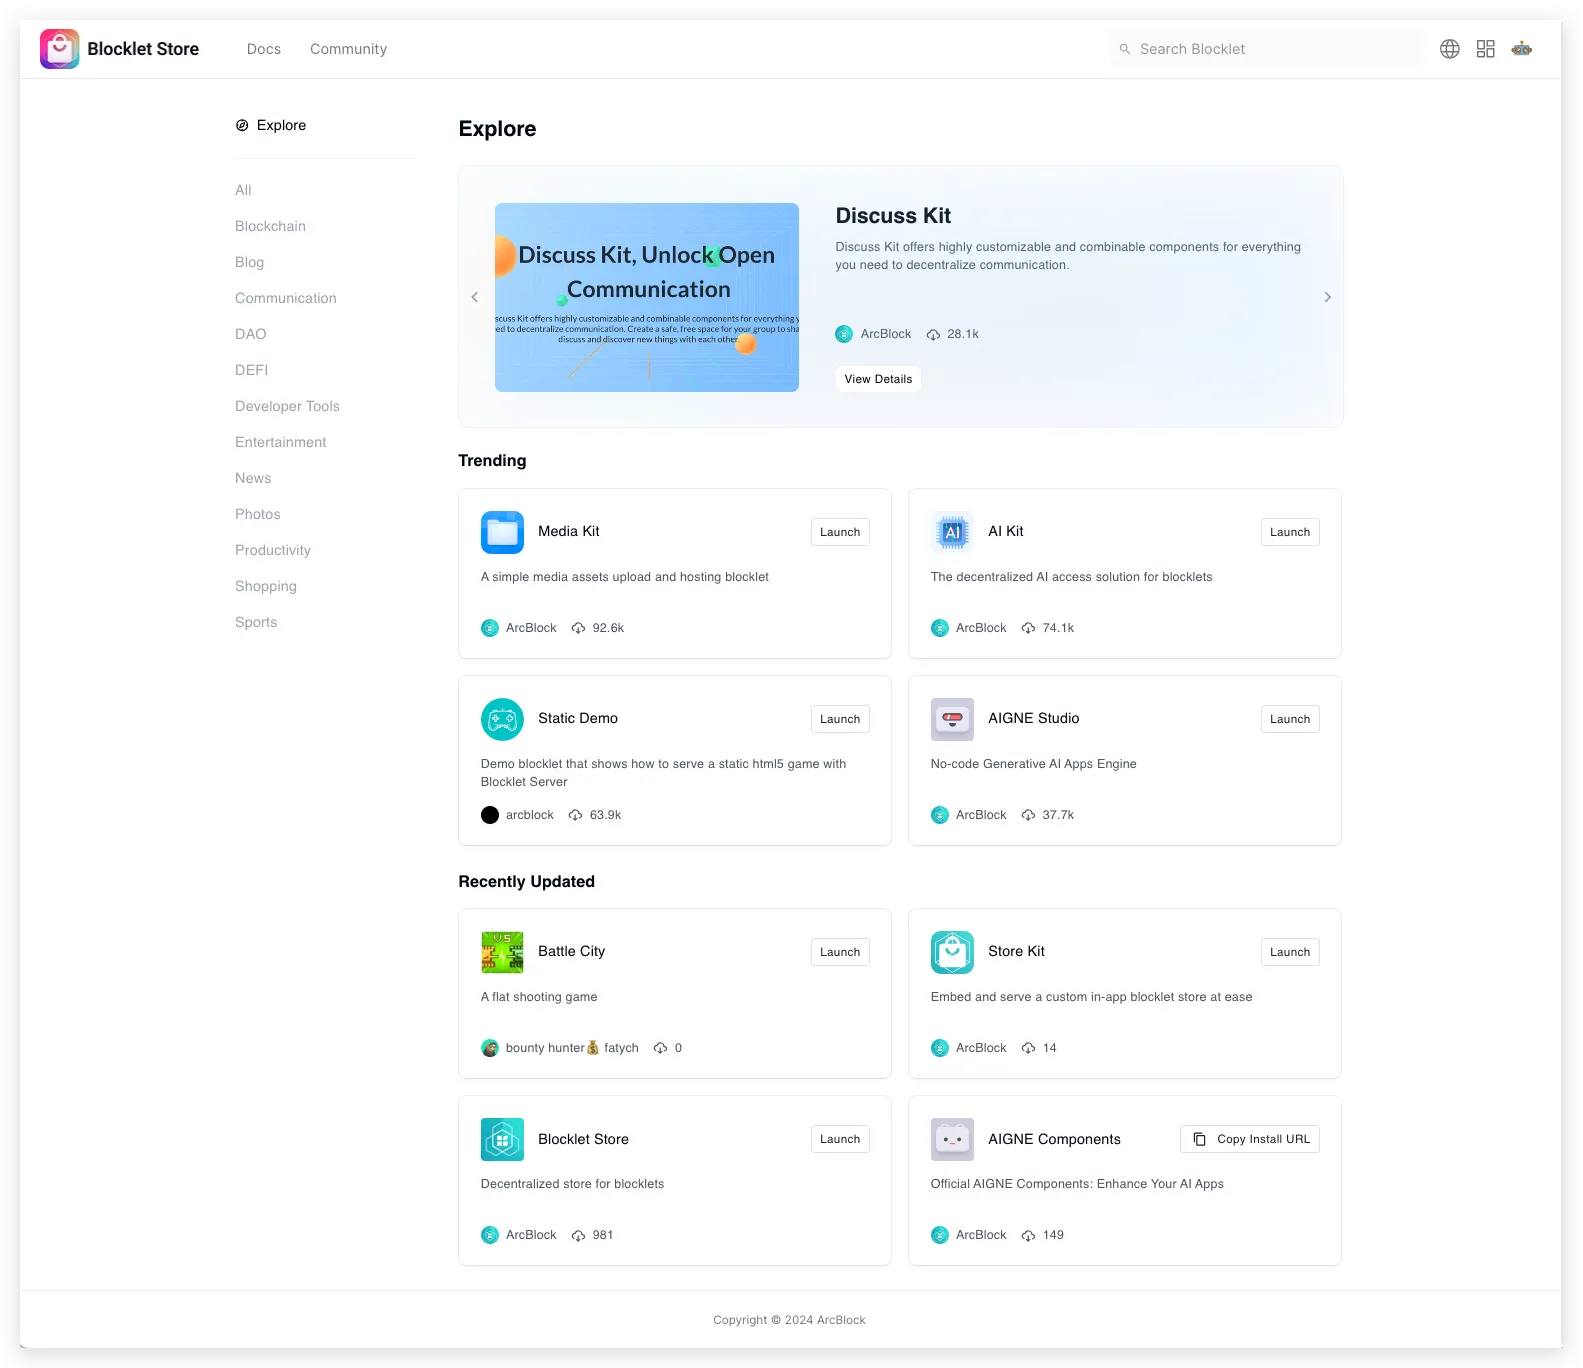Image resolution: width=1583 pixels, height=1368 pixels.
Task: Open the language globe icon
Action: point(1449,49)
